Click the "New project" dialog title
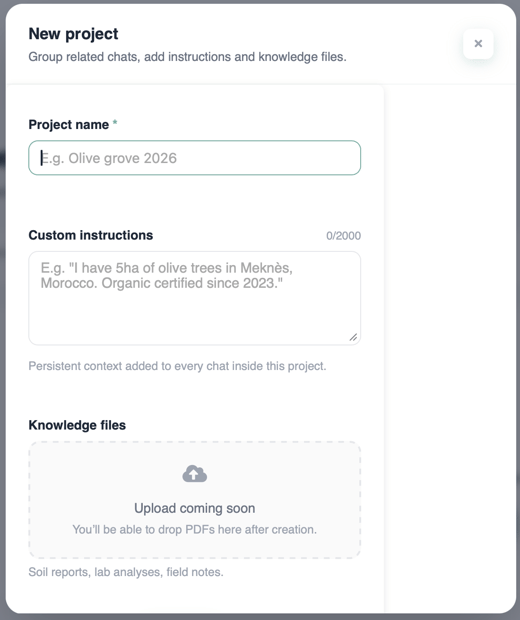The image size is (520, 620). pos(73,34)
